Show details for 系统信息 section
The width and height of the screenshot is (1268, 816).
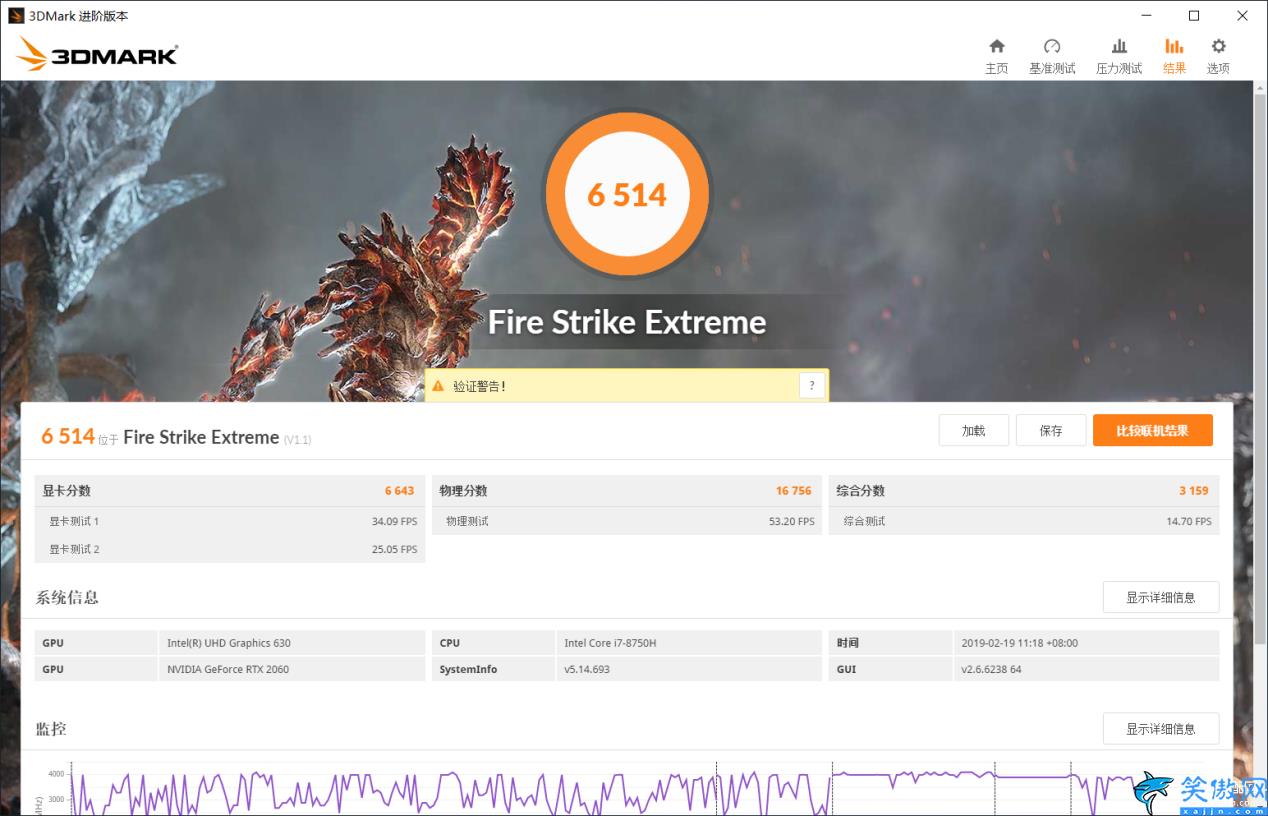tap(1161, 597)
